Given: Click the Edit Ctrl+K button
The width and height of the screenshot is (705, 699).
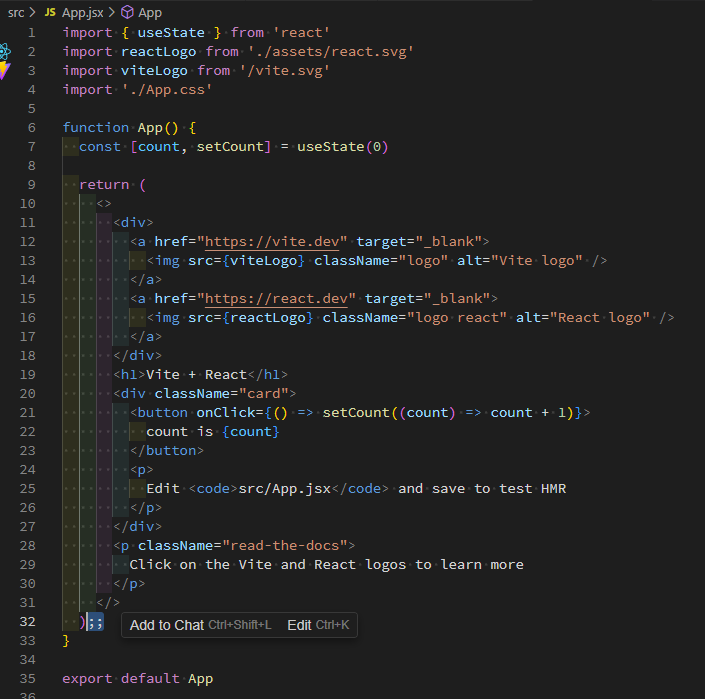Looking at the screenshot, I should coord(318,625).
